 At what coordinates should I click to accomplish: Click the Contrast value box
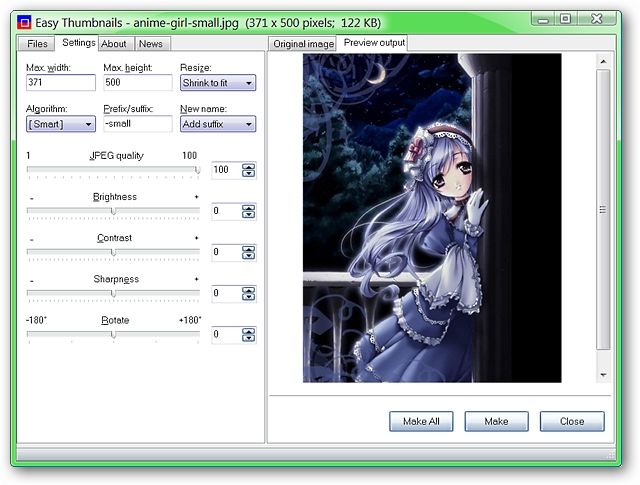(x=227, y=252)
